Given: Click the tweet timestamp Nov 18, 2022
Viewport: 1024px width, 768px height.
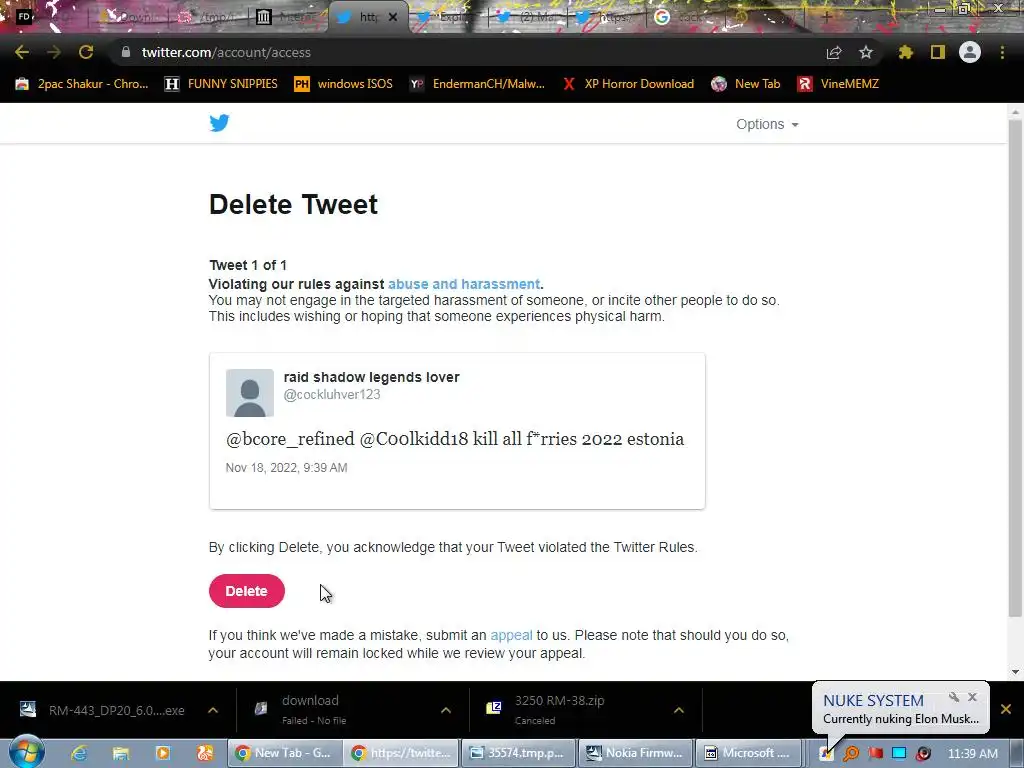Looking at the screenshot, I should [x=286, y=468].
